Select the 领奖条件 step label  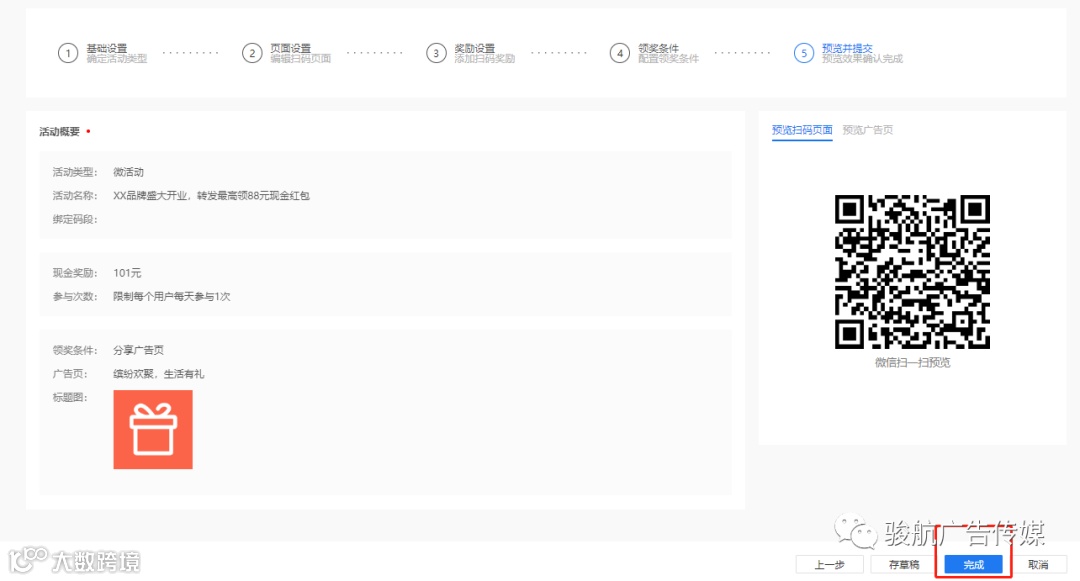pyautogui.click(x=658, y=48)
